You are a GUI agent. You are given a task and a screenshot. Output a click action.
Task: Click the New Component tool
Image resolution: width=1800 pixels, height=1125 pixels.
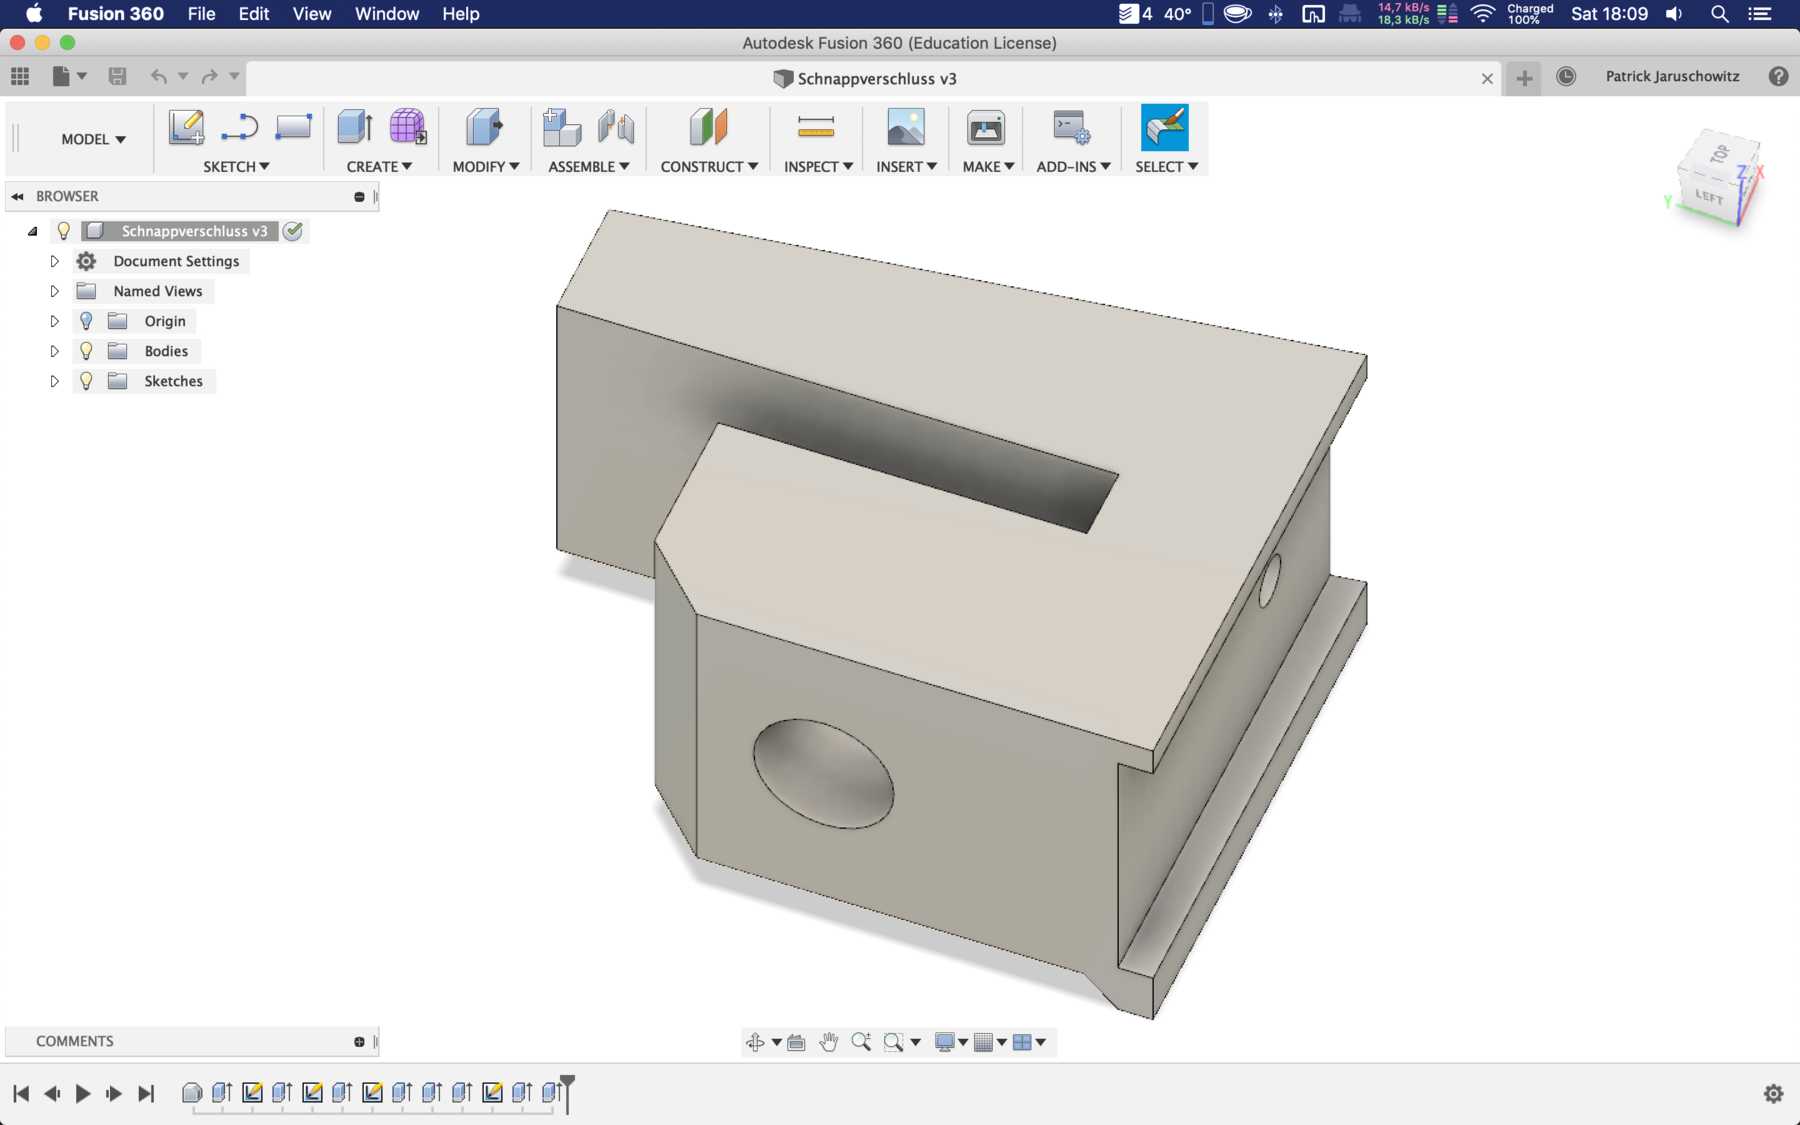(562, 128)
